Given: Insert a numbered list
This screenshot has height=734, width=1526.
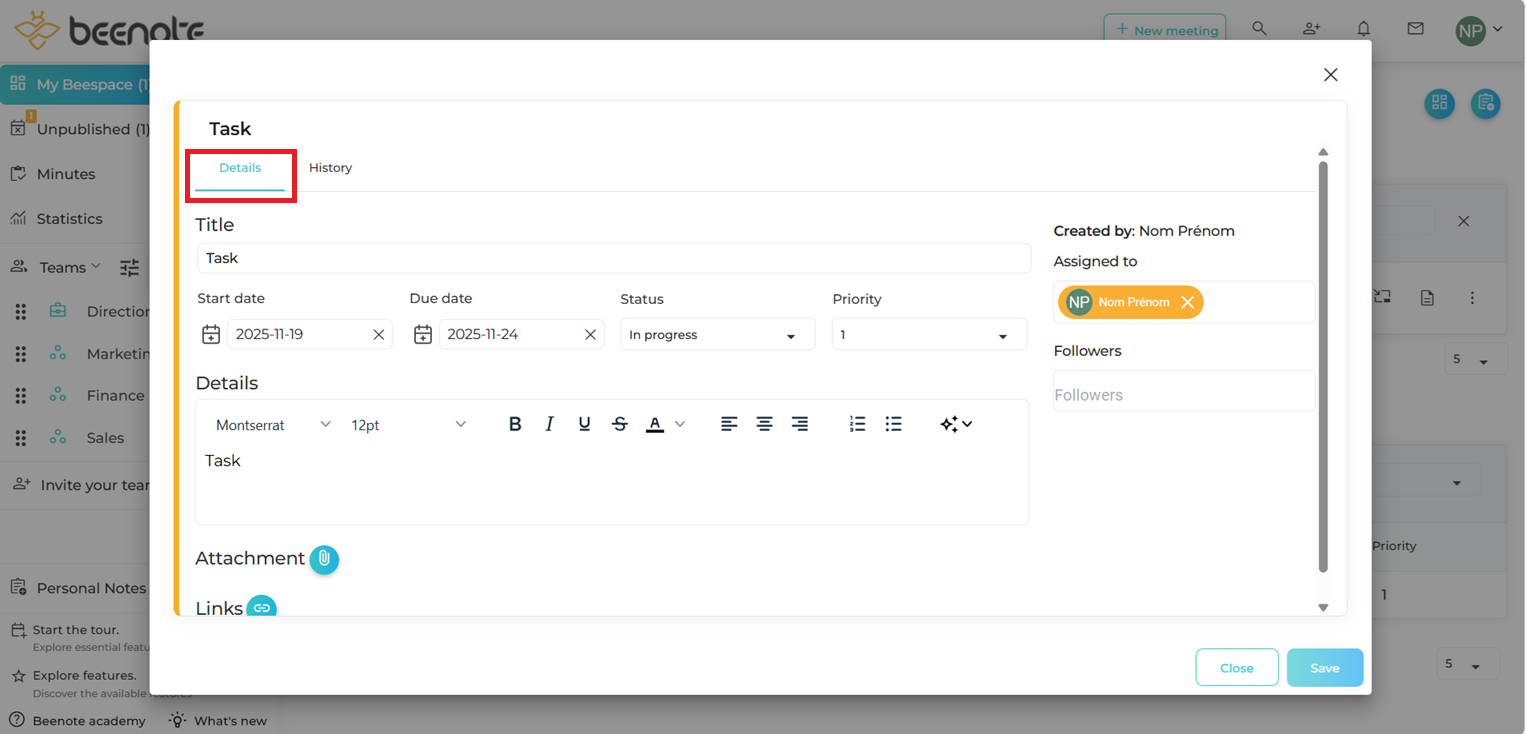Looking at the screenshot, I should (x=857, y=424).
